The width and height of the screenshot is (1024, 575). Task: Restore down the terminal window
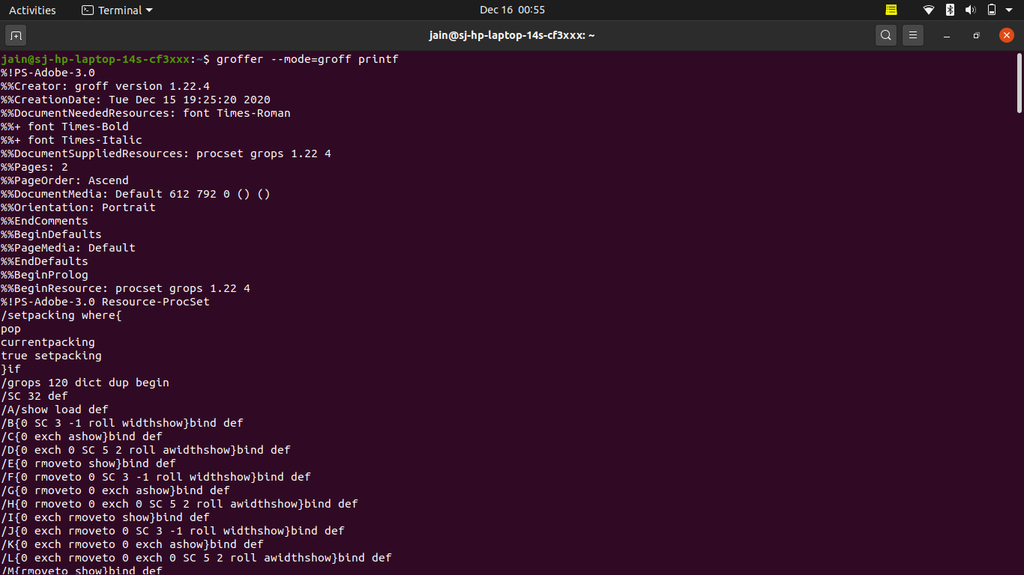pyautogui.click(x=976, y=35)
